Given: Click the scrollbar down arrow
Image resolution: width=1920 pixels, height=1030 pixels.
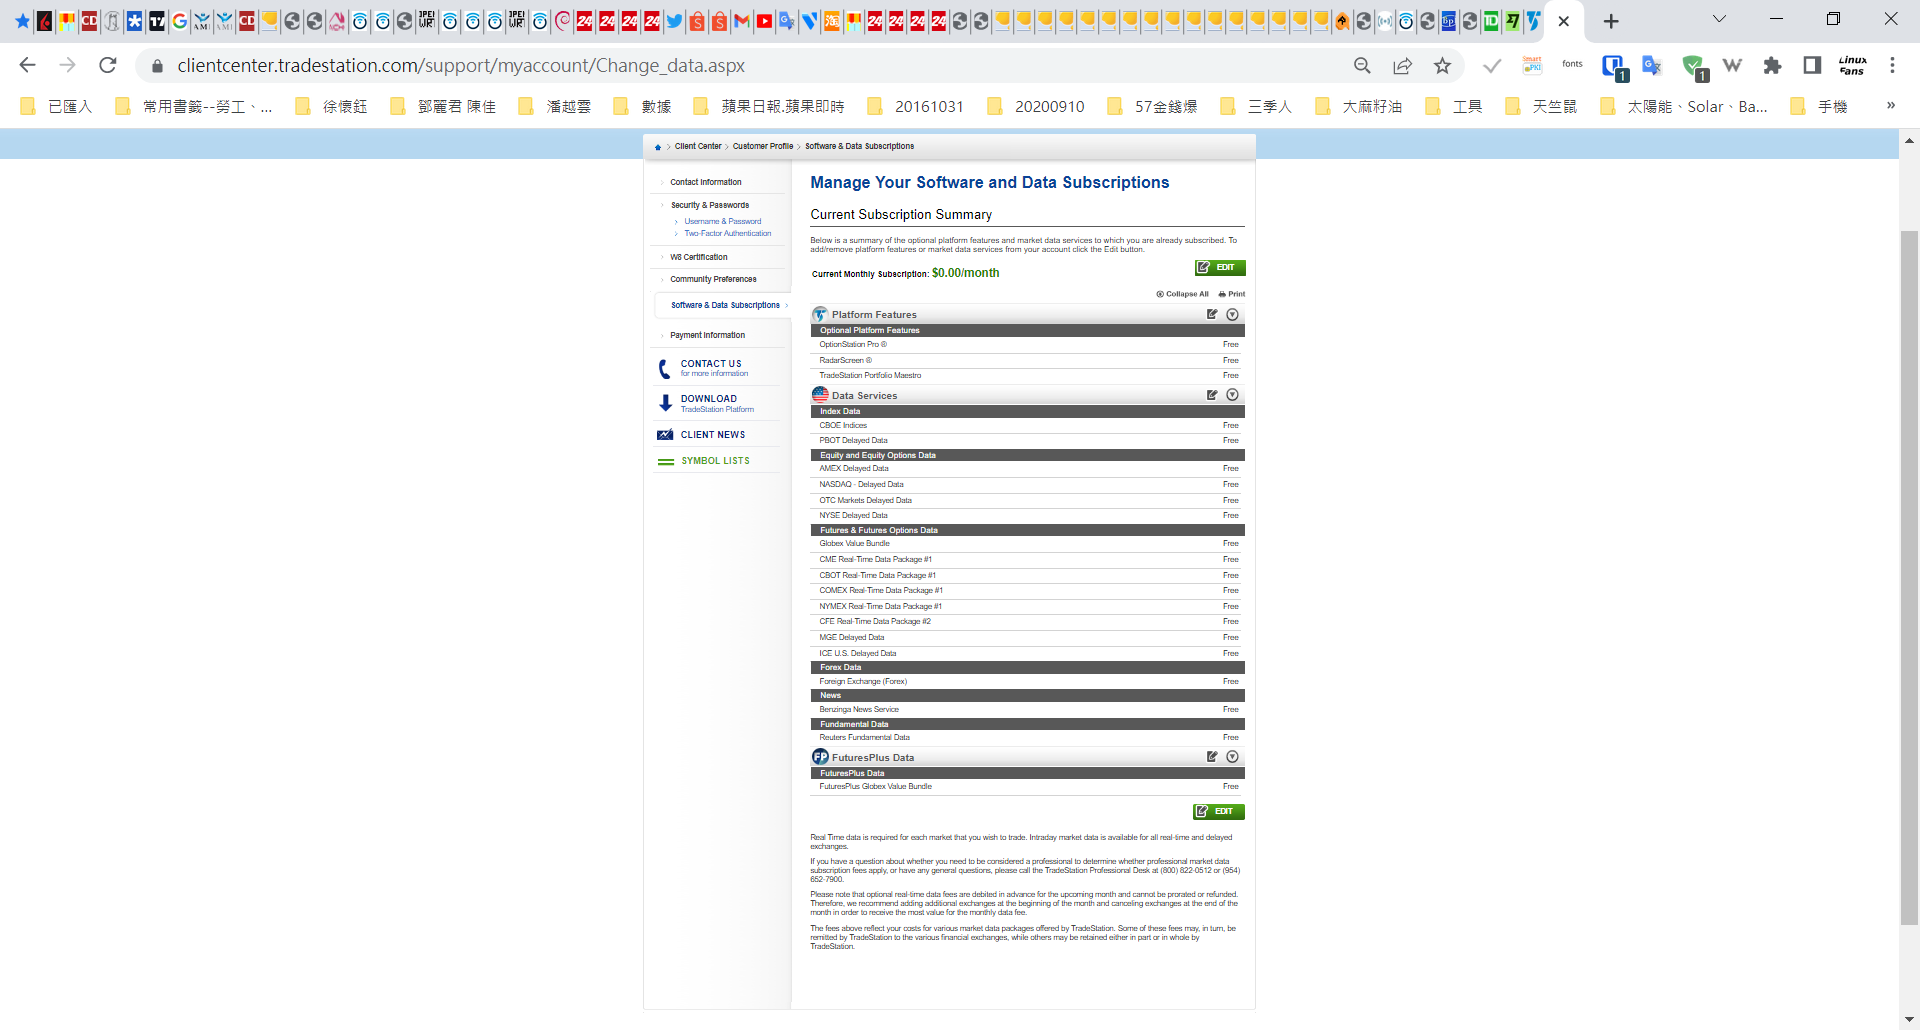Looking at the screenshot, I should click(x=1909, y=1019).
